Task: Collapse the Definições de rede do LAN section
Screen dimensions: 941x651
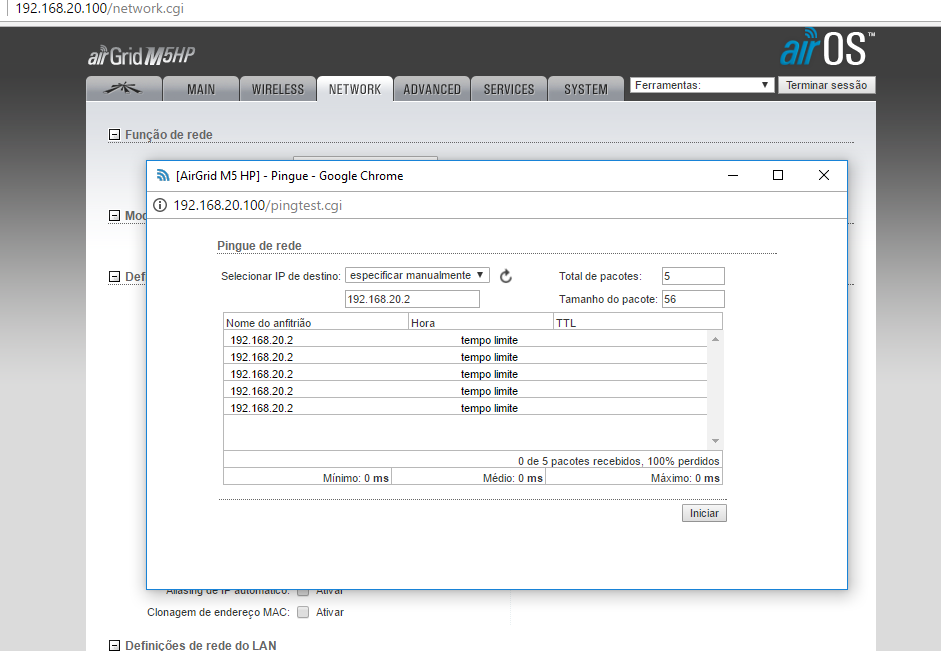Action: [114, 646]
